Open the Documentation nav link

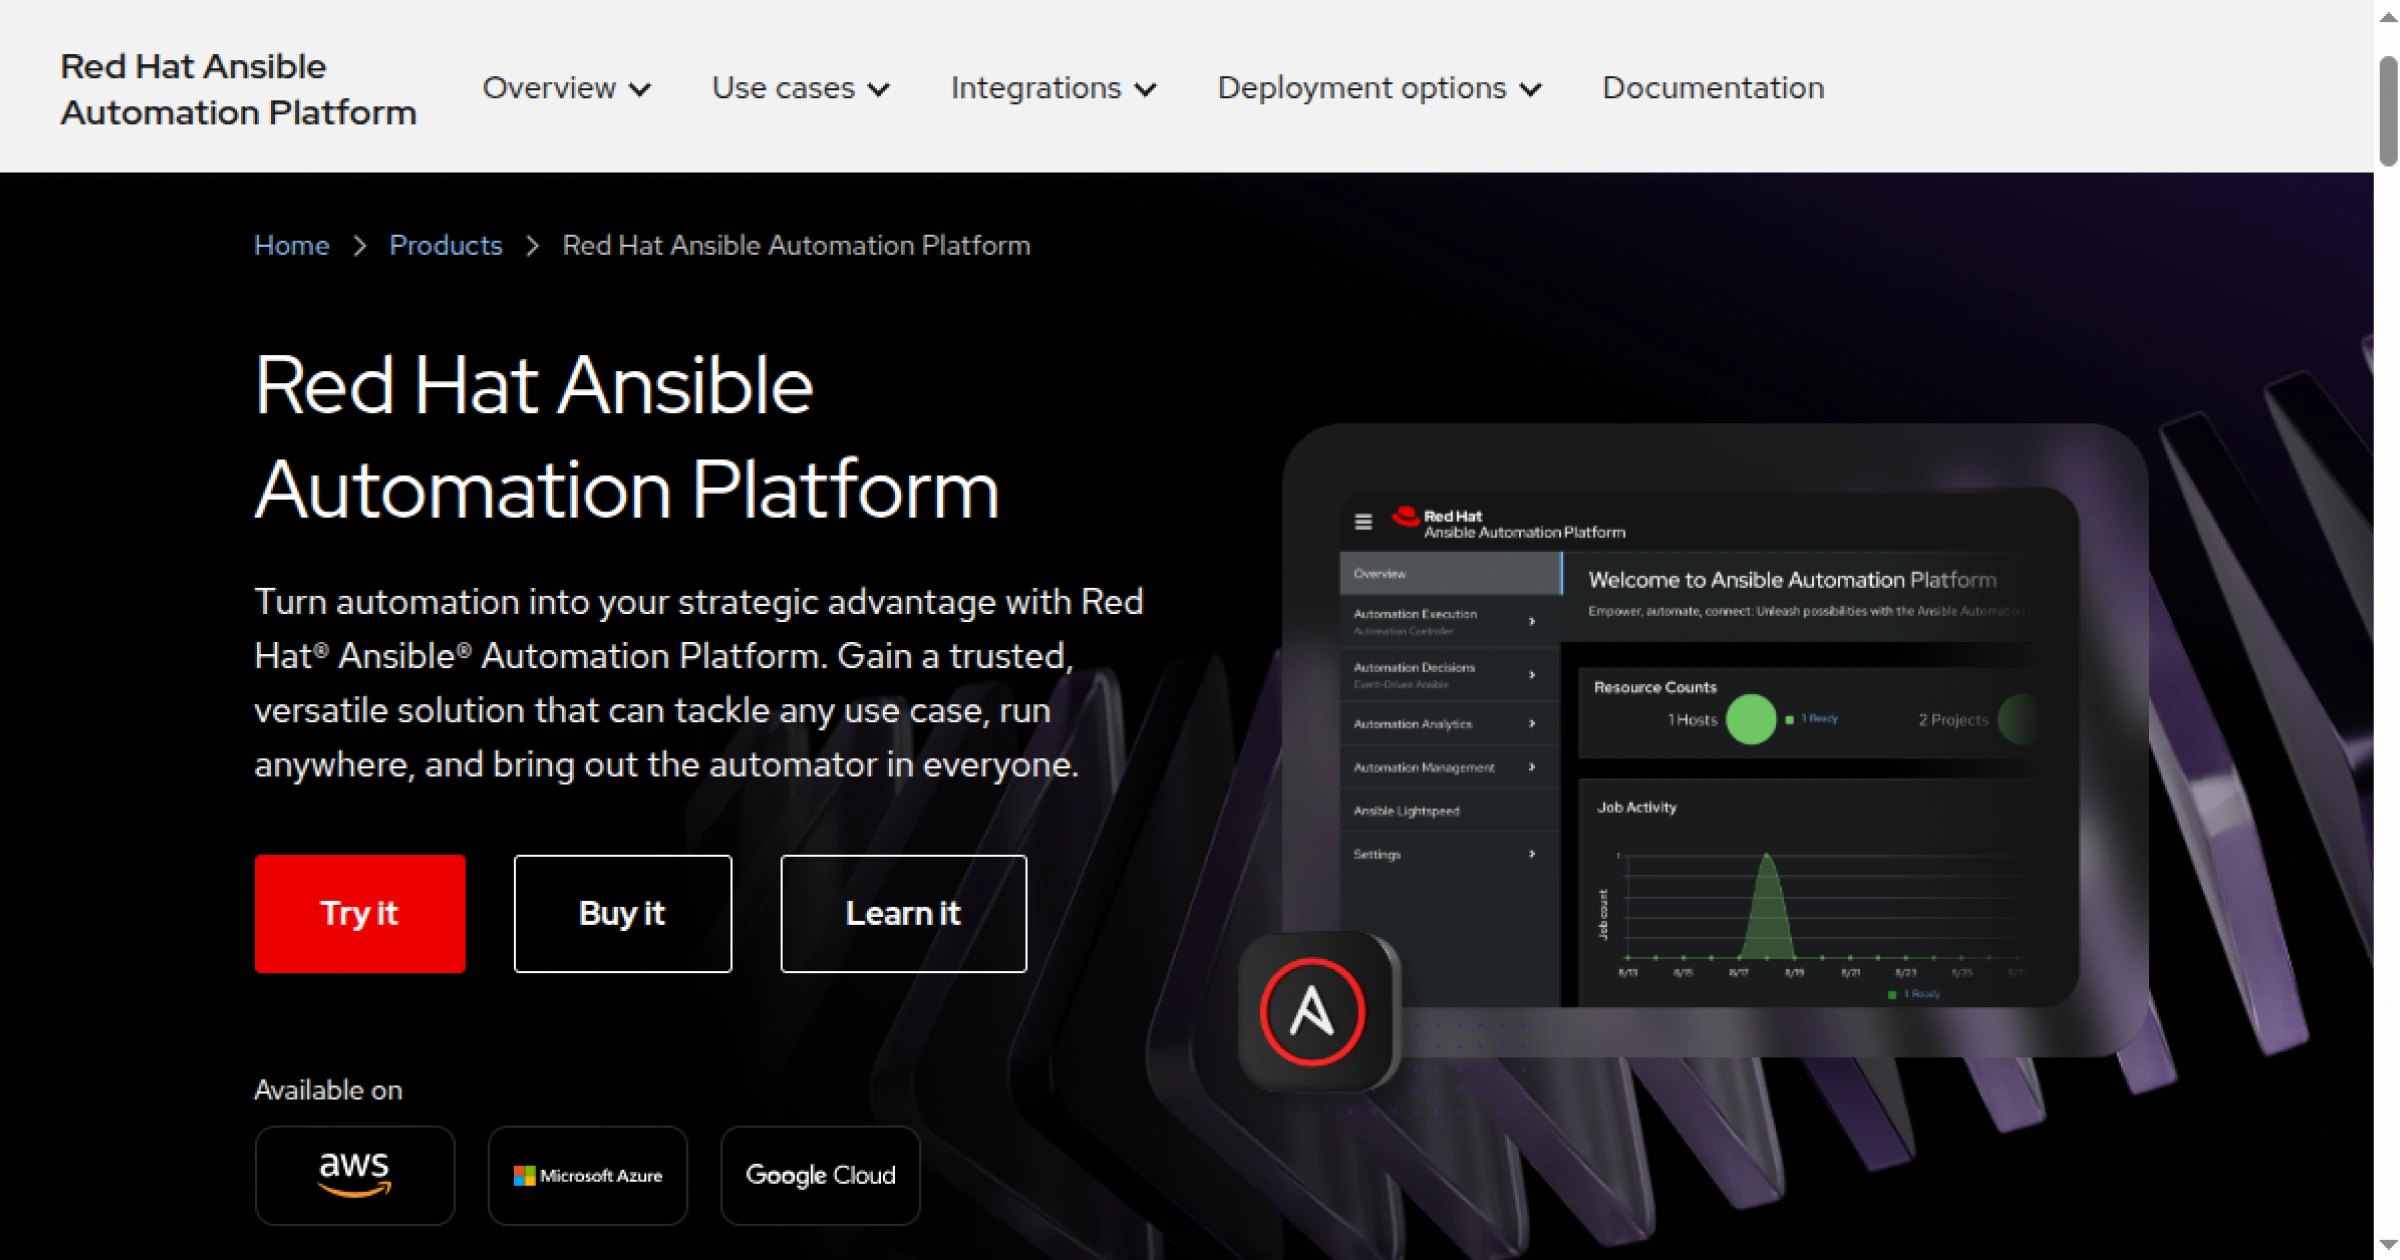point(1713,88)
